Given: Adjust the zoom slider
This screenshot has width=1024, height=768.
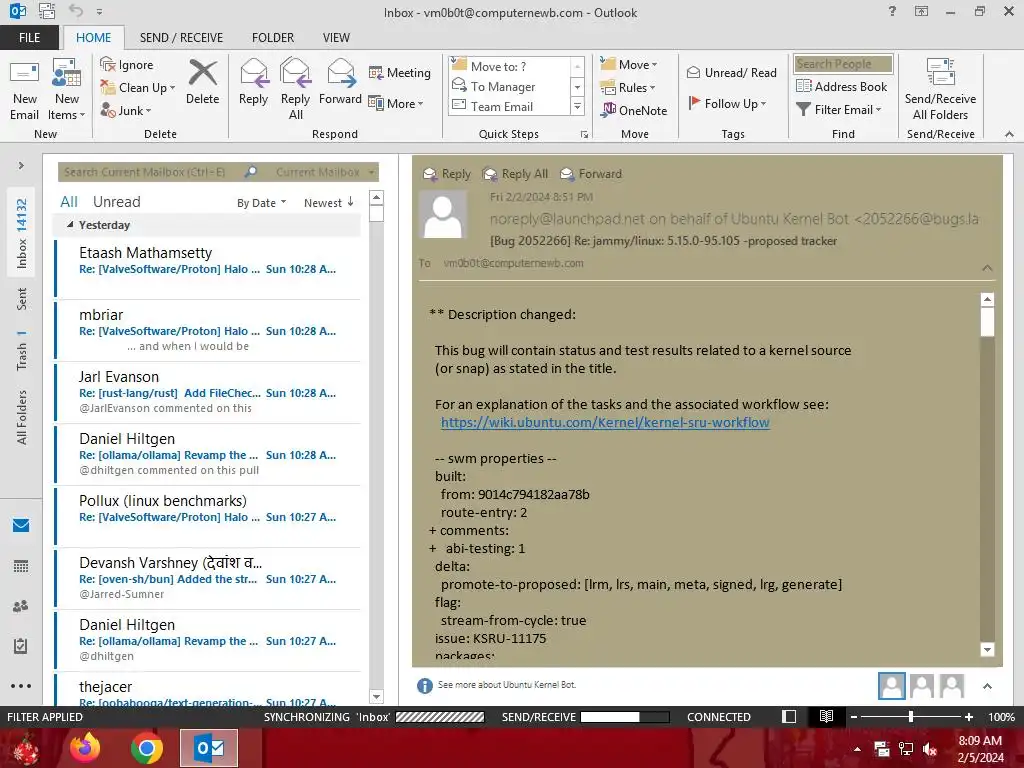Looking at the screenshot, I should coord(911,716).
